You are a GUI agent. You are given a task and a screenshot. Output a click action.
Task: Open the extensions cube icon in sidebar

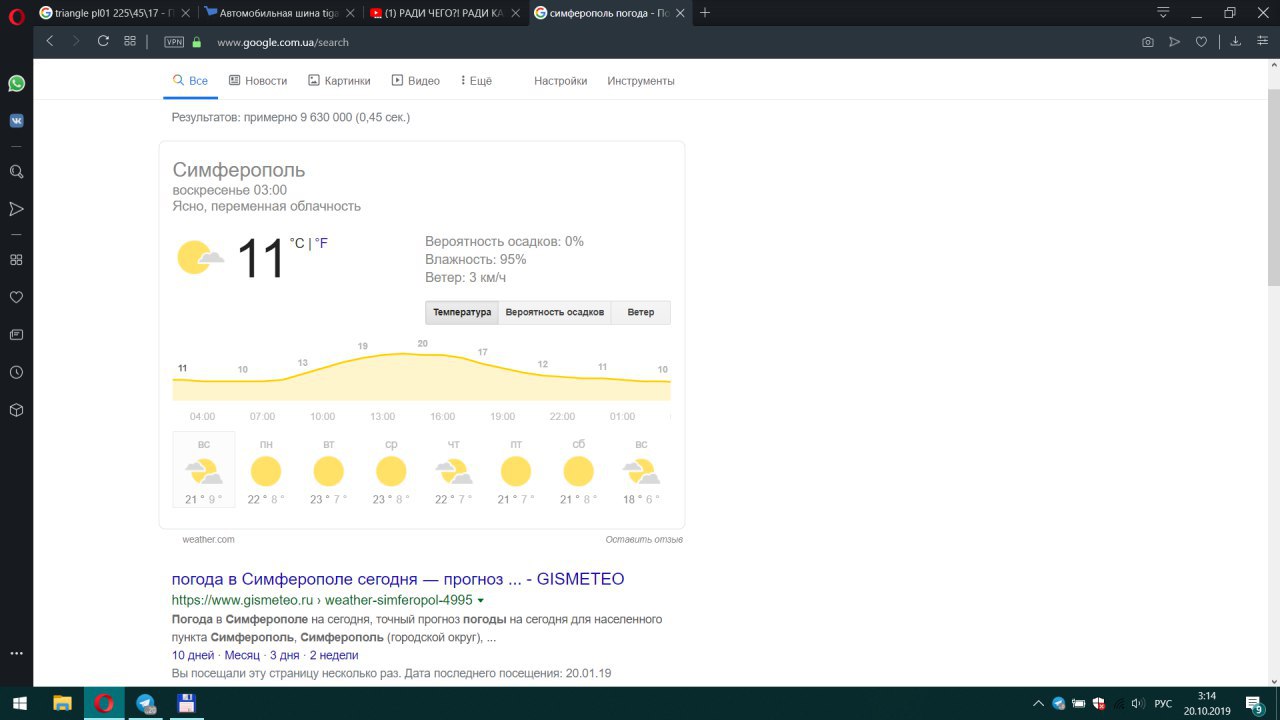point(16,410)
